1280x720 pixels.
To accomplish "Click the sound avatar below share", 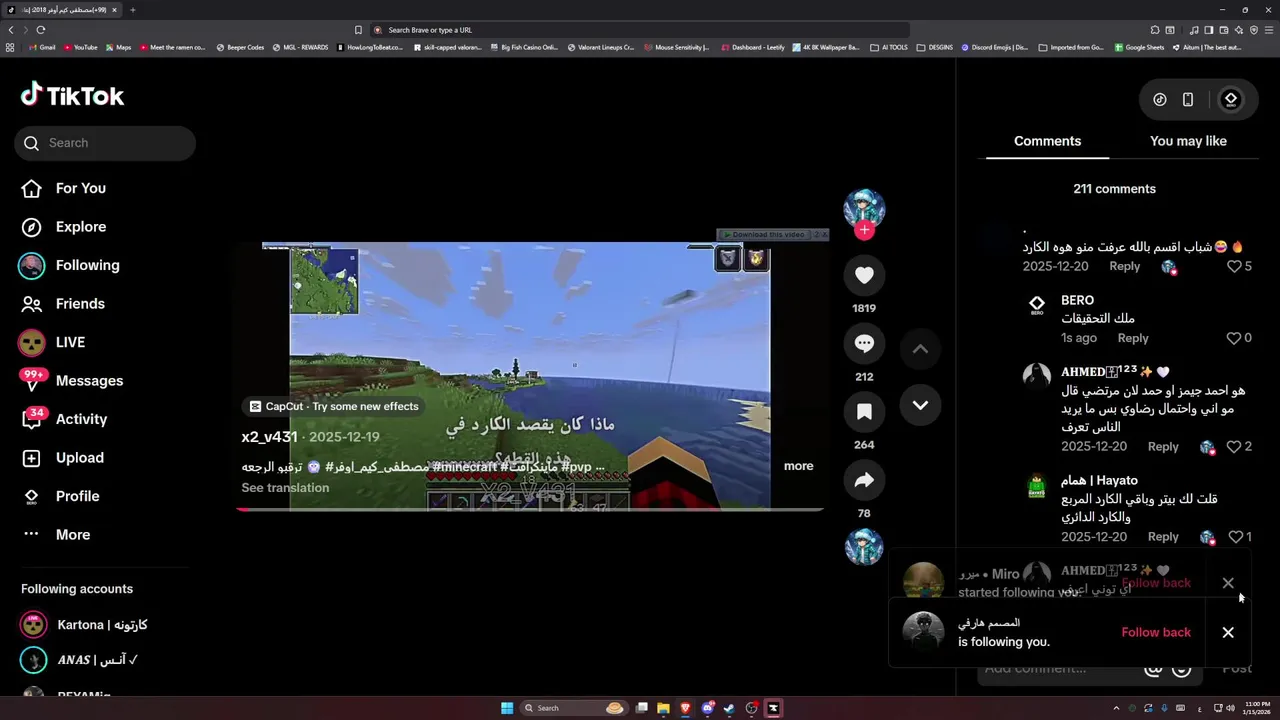I will point(864,546).
